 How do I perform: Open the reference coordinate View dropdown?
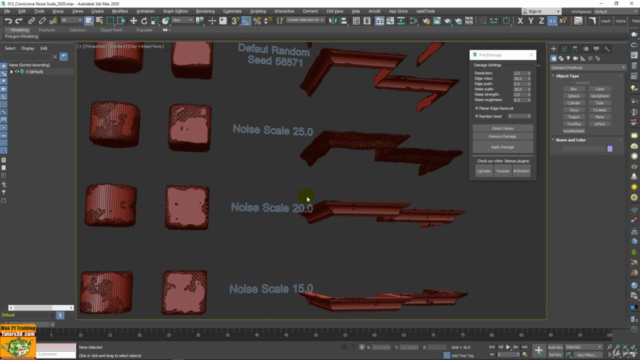(182, 20)
